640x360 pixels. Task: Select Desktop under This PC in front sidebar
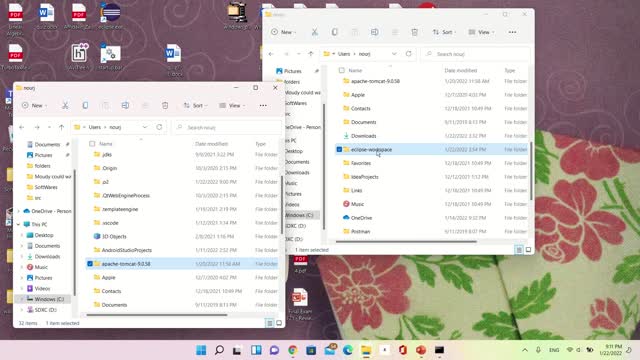(44, 235)
